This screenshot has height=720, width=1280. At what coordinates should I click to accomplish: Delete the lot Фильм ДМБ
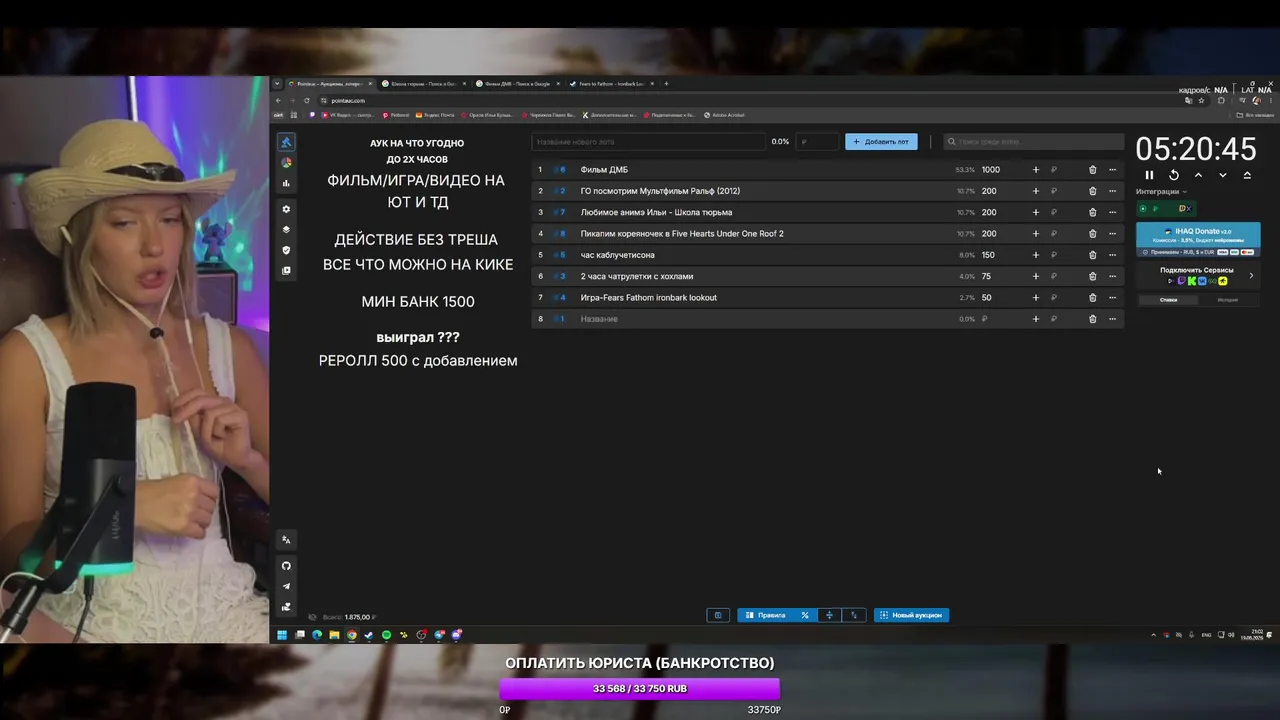(x=1092, y=170)
